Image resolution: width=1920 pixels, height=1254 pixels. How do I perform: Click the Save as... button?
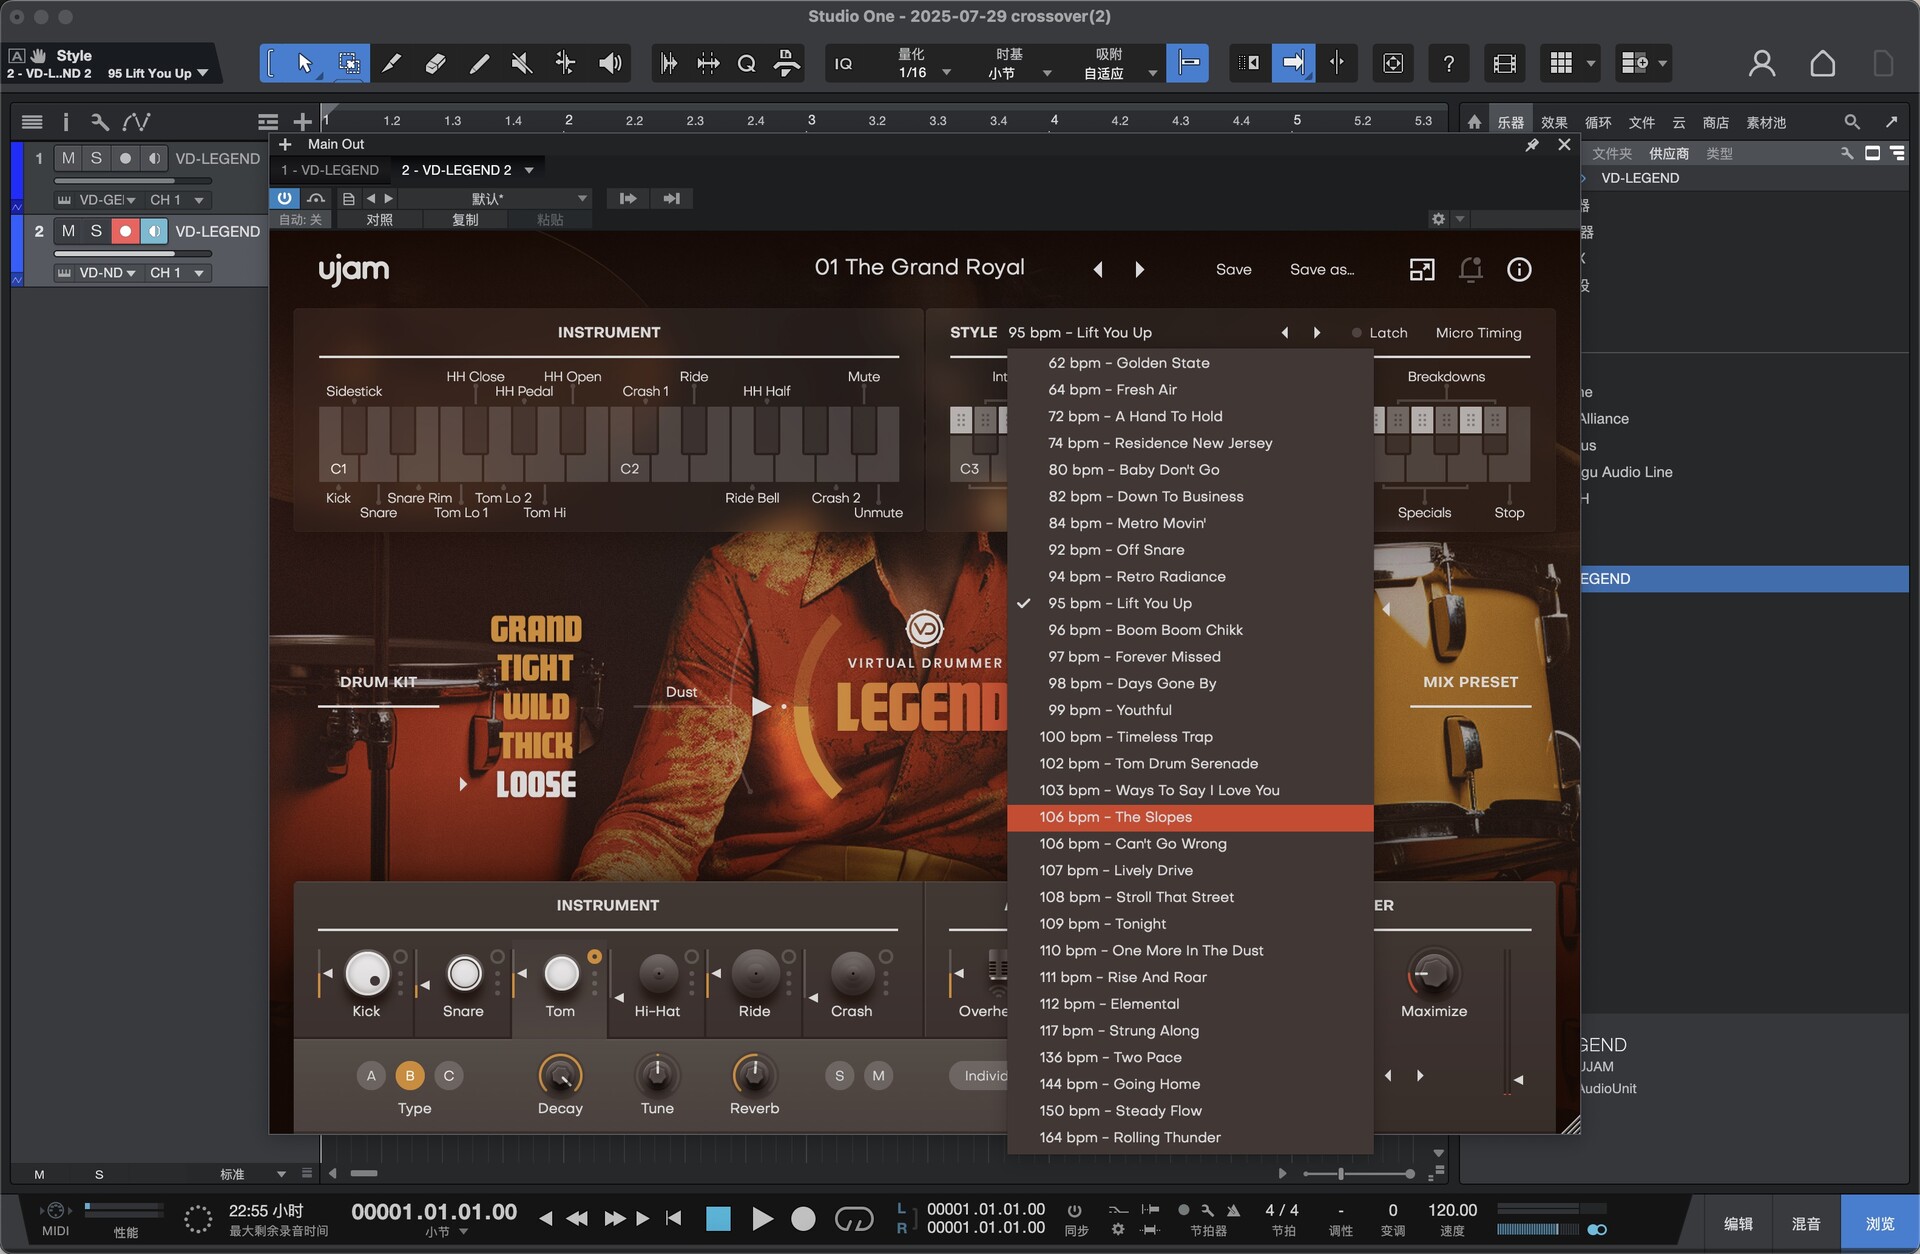tap(1322, 269)
